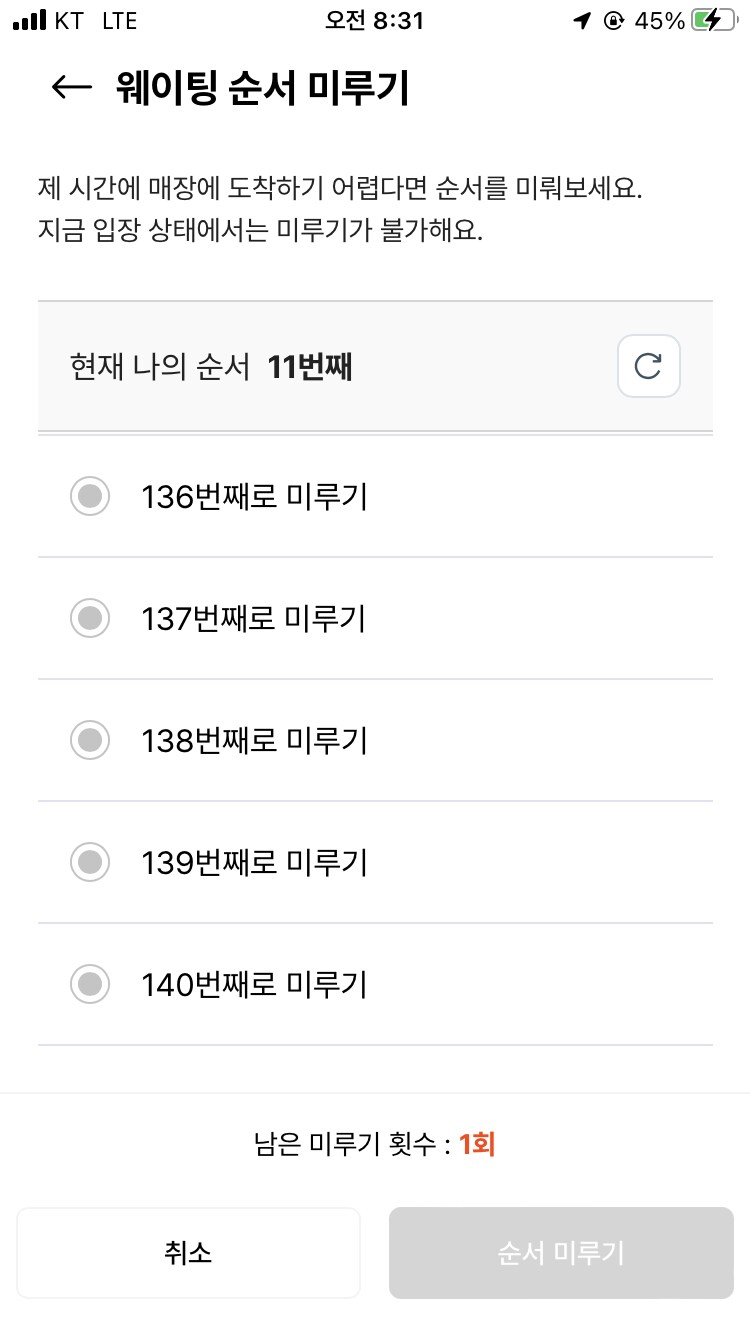
Task: Tap the cellular signal bars icon
Action: tap(30, 21)
